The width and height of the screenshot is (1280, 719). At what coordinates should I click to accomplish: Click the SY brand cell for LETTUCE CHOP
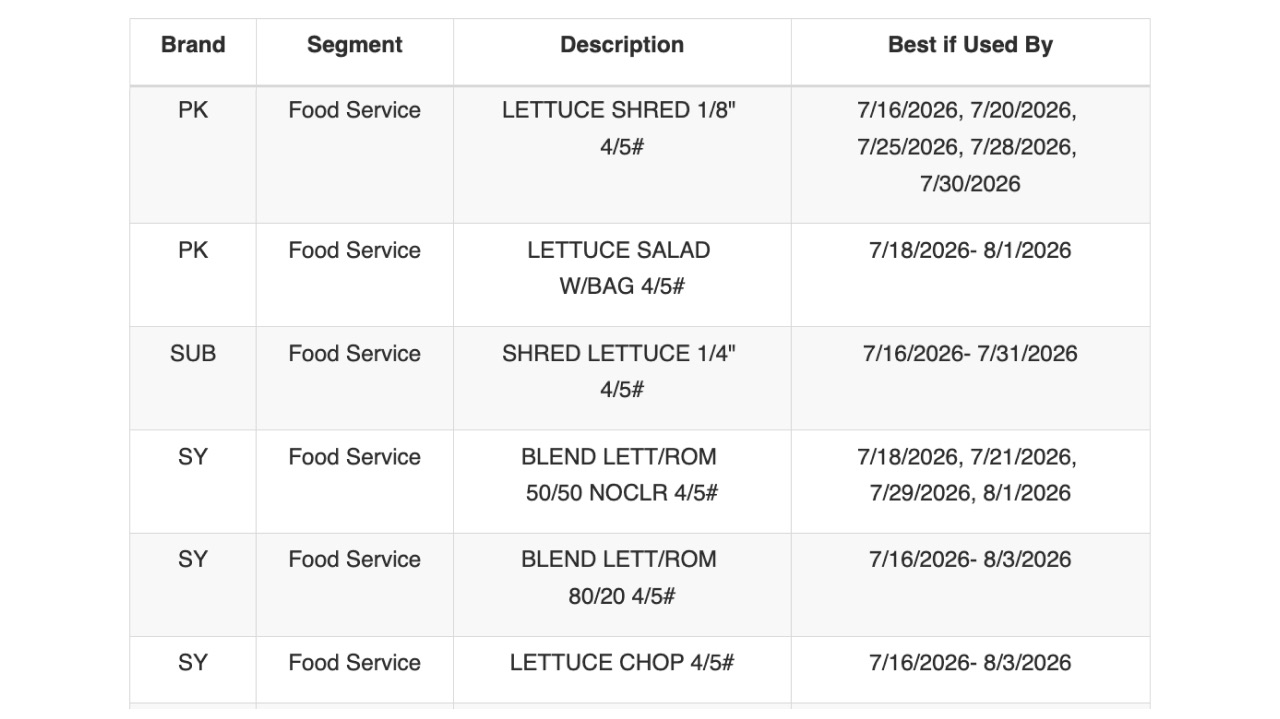[193, 669]
